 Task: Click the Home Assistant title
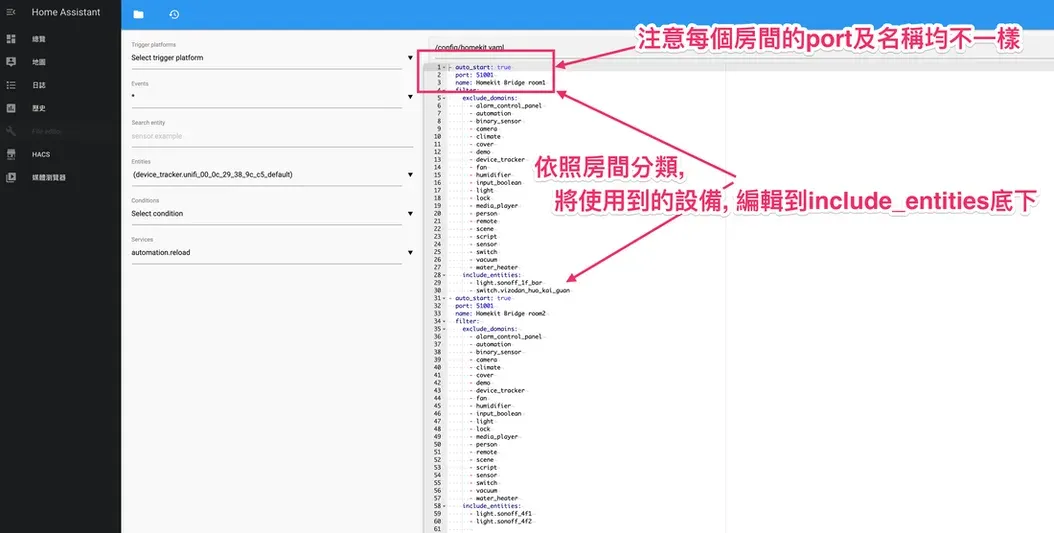[66, 12]
